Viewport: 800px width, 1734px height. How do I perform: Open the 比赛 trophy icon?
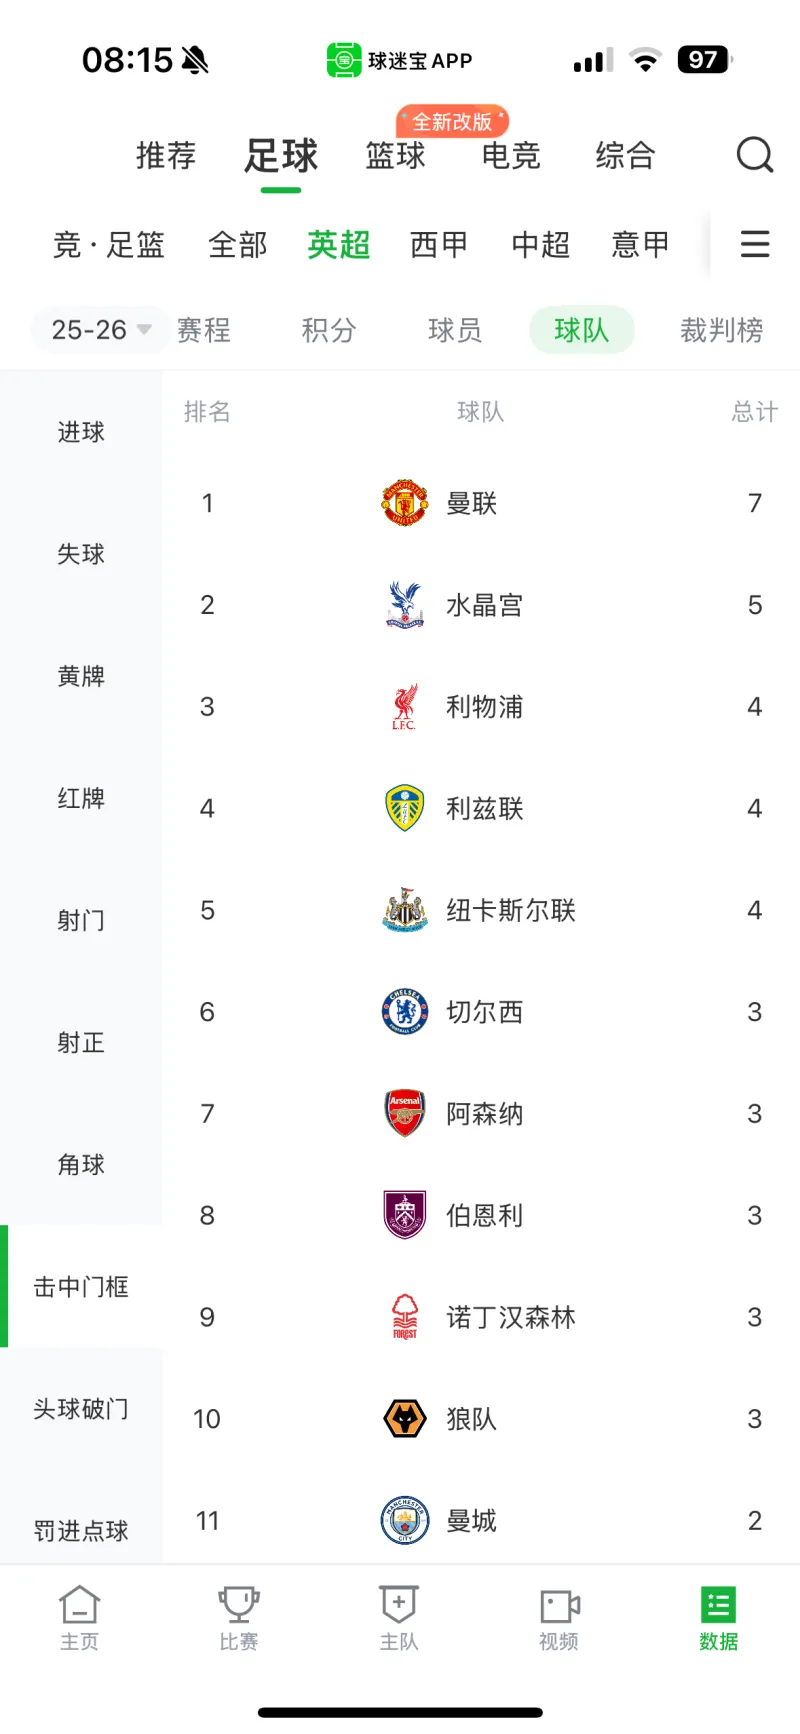coord(239,1606)
